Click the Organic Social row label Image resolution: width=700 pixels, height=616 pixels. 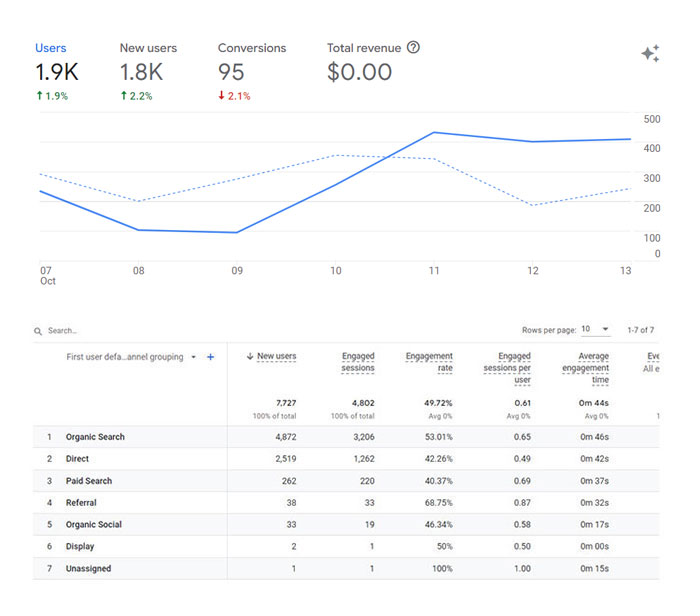click(x=94, y=524)
